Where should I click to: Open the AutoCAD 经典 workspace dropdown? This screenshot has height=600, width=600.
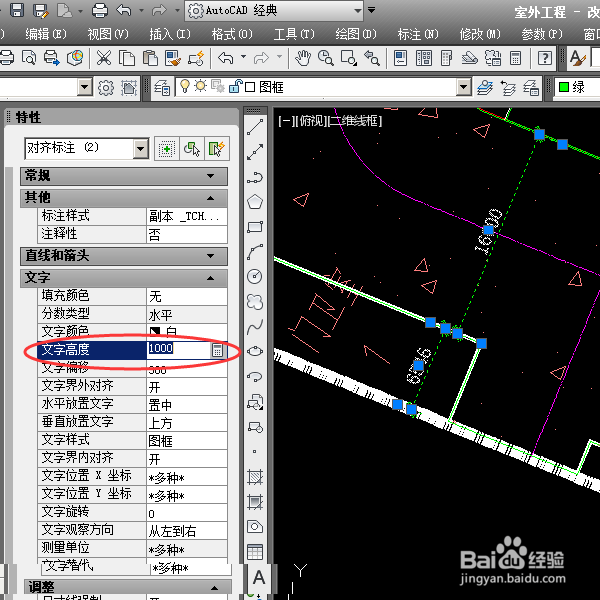358,10
